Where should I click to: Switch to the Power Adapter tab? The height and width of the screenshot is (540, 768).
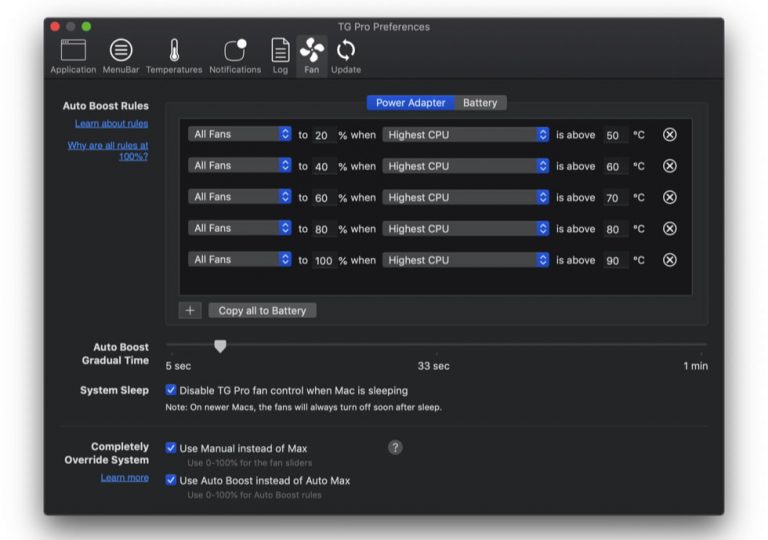[x=410, y=103]
